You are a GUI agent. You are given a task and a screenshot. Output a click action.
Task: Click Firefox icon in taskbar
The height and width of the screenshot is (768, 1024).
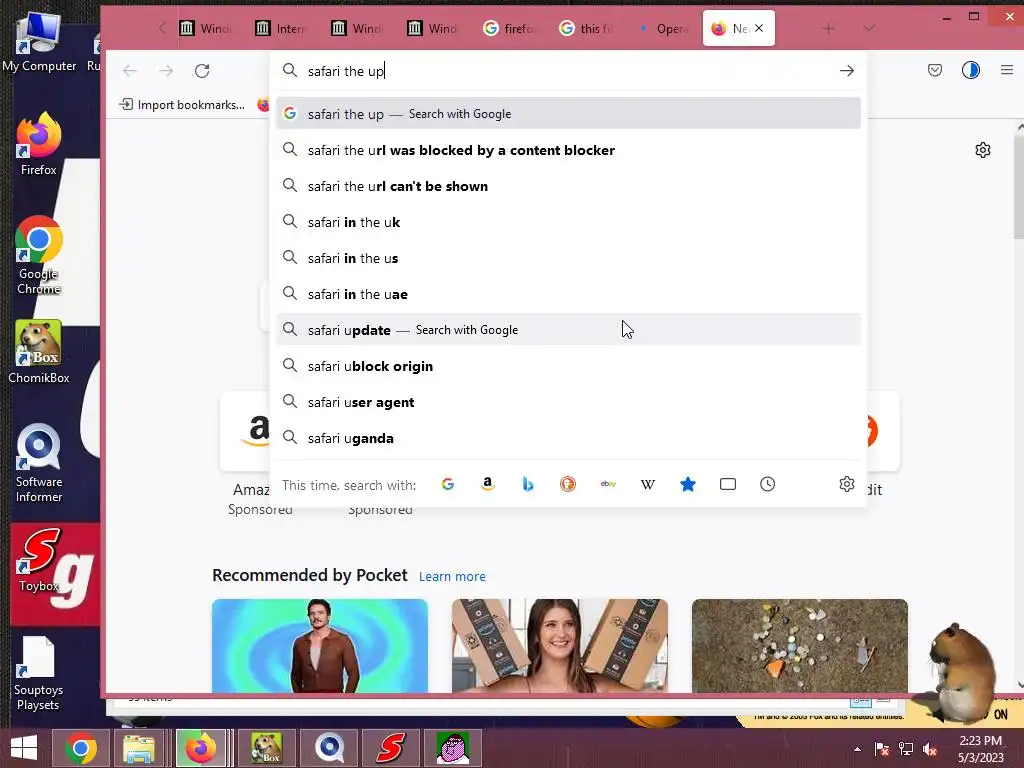pyautogui.click(x=201, y=748)
